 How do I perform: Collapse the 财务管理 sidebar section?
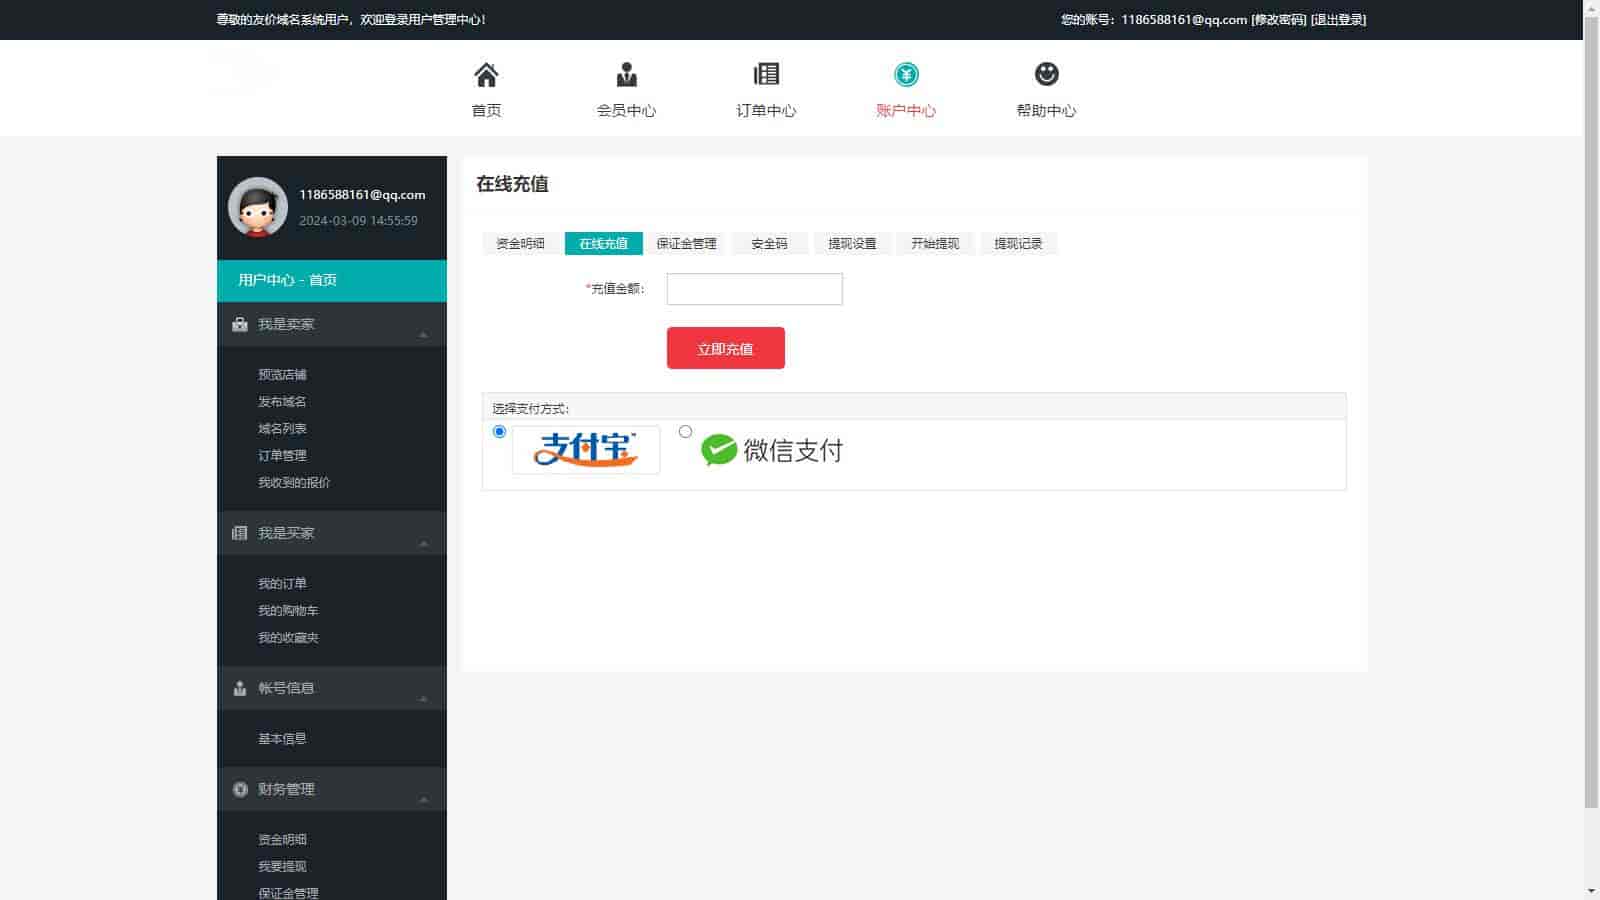(x=423, y=799)
